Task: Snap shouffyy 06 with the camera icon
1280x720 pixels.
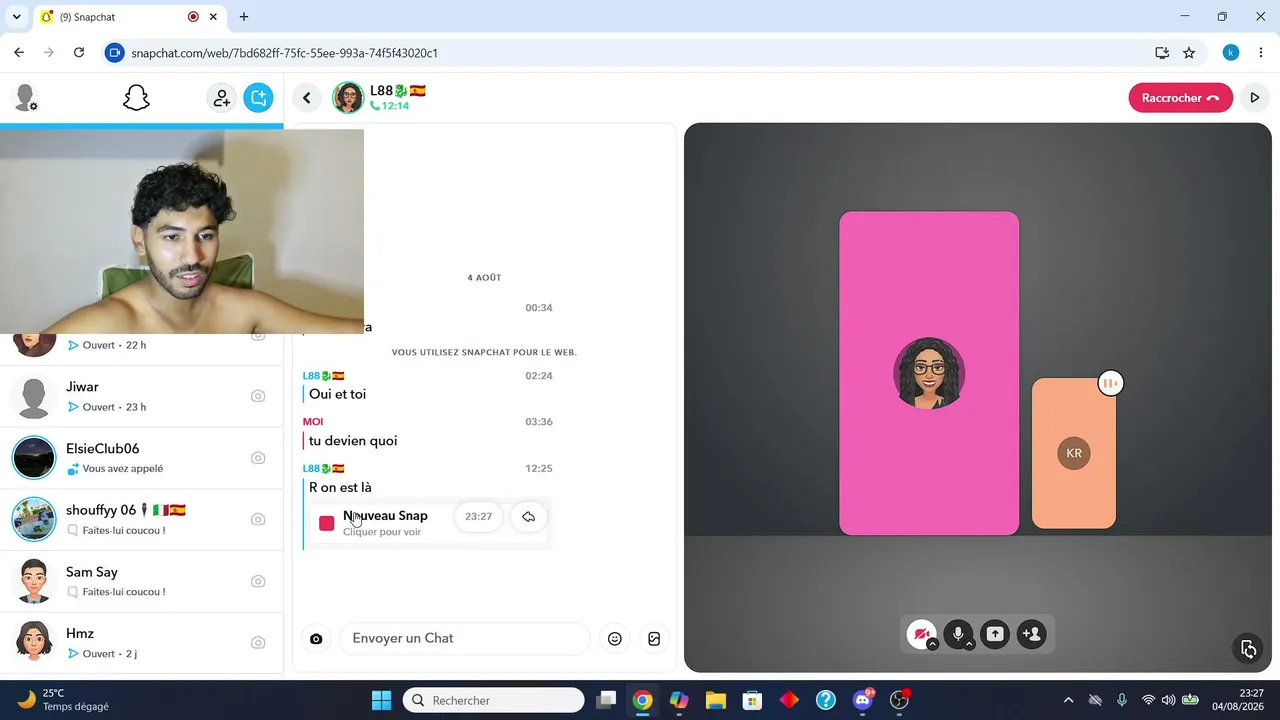Action: coord(258,519)
